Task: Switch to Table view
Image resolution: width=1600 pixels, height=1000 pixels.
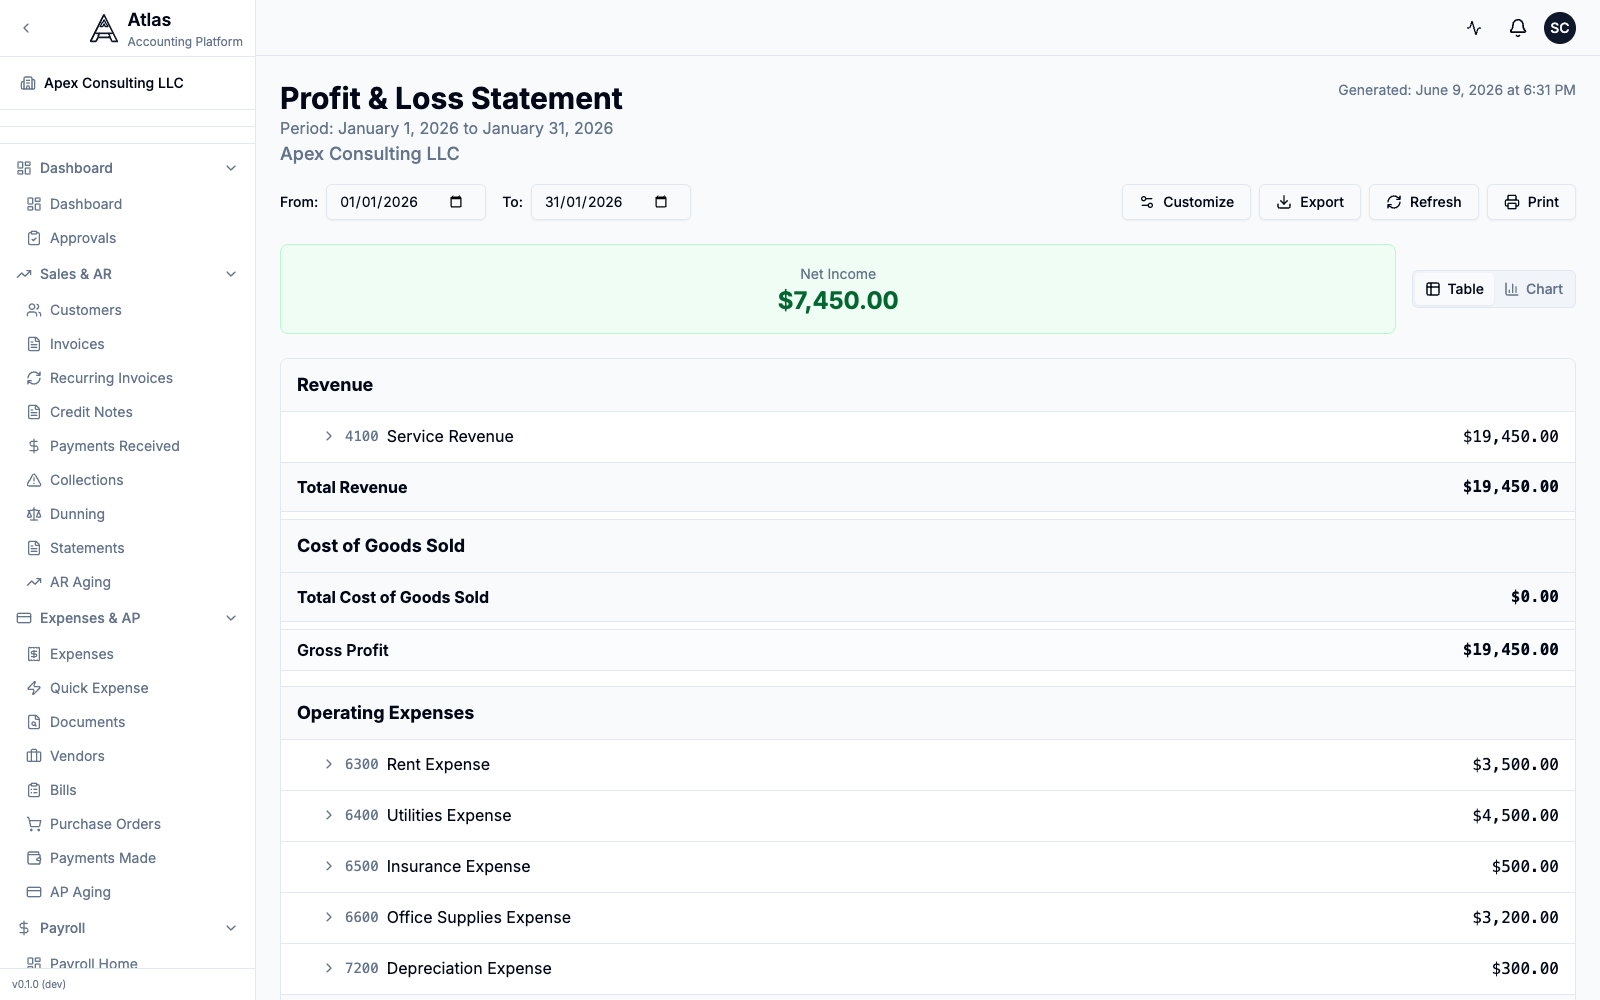Action: coord(1455,289)
